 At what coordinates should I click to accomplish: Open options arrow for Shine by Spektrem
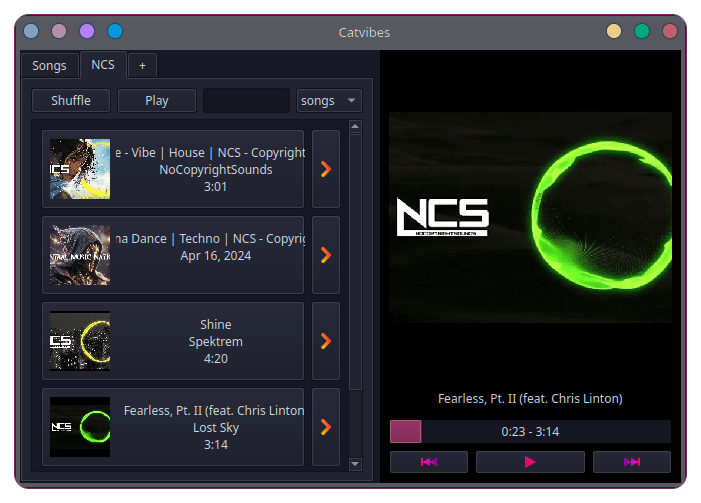326,341
